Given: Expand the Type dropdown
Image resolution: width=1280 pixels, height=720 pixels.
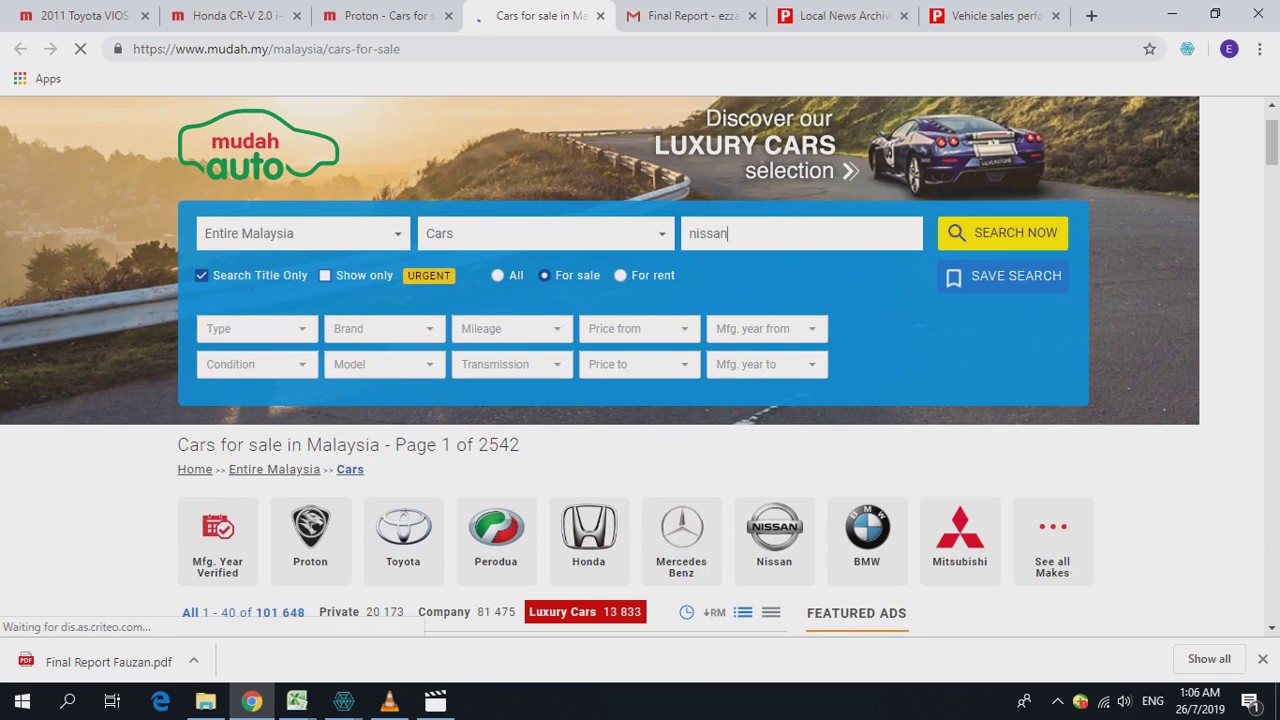Looking at the screenshot, I should pyautogui.click(x=257, y=328).
